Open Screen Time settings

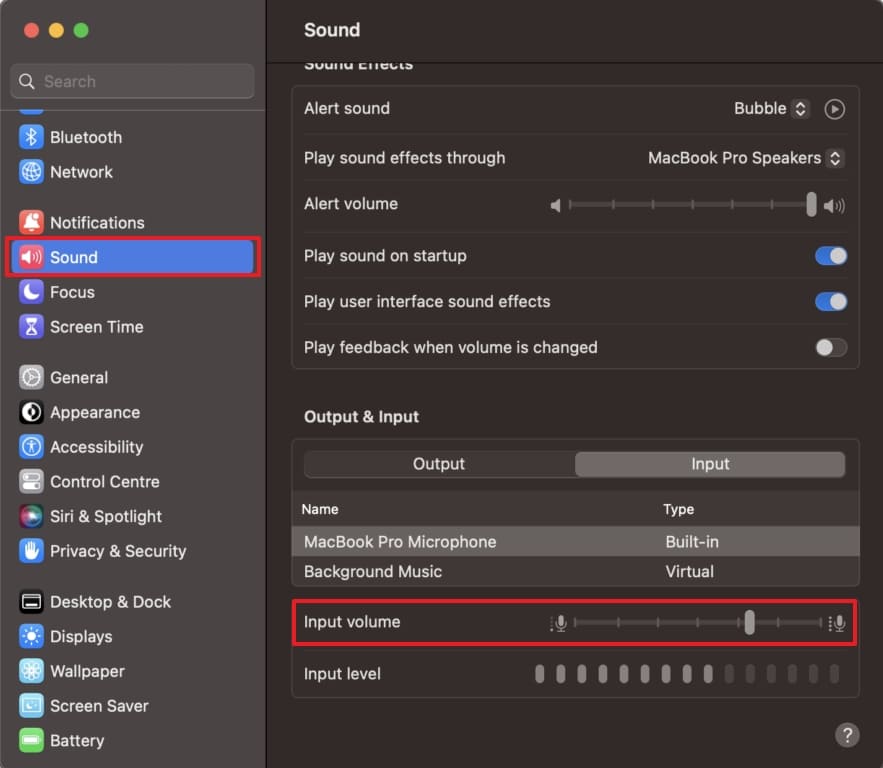pyautogui.click(x=132, y=327)
